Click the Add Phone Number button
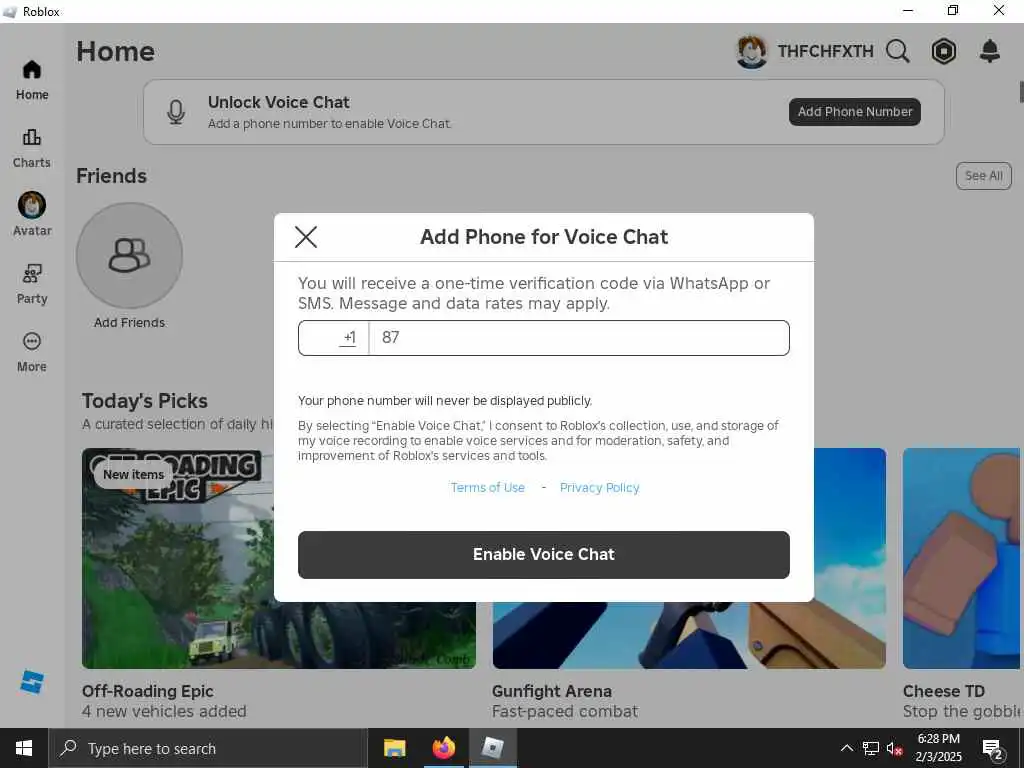Screen dimensions: 1024x768 pyautogui.click(x=855, y=112)
